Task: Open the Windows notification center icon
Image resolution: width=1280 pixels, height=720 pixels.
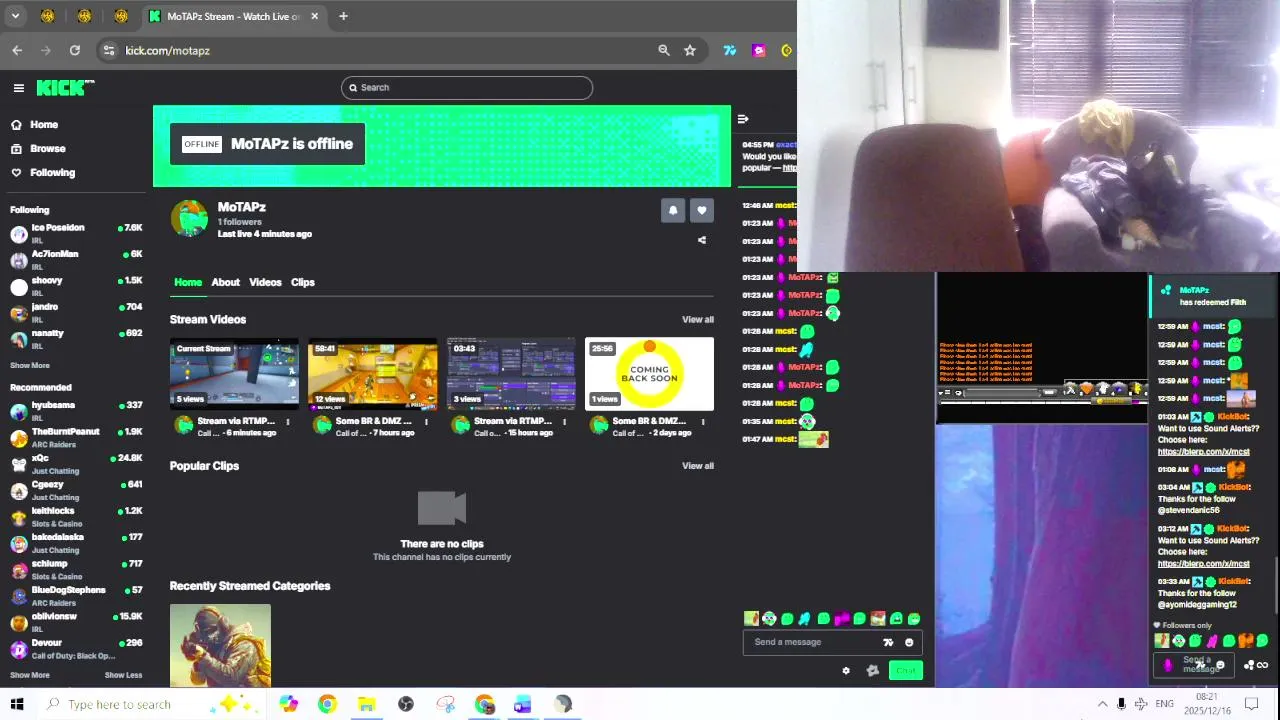Action: click(x=1250, y=704)
